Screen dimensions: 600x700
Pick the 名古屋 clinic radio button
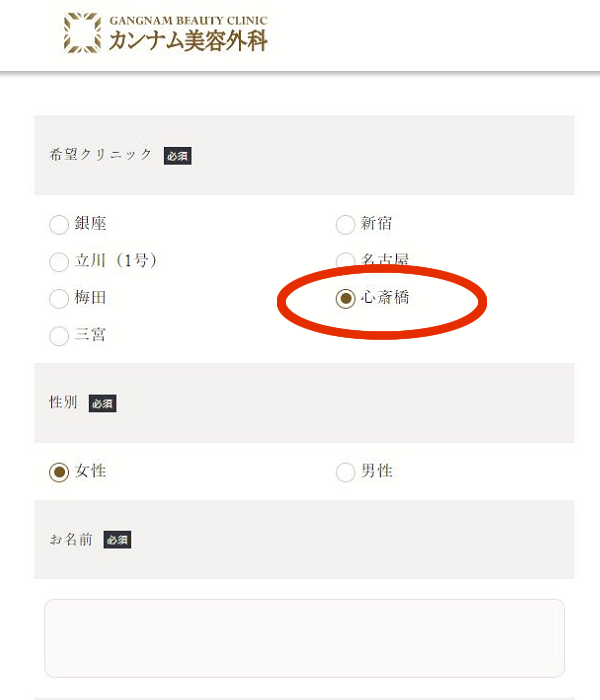click(345, 262)
